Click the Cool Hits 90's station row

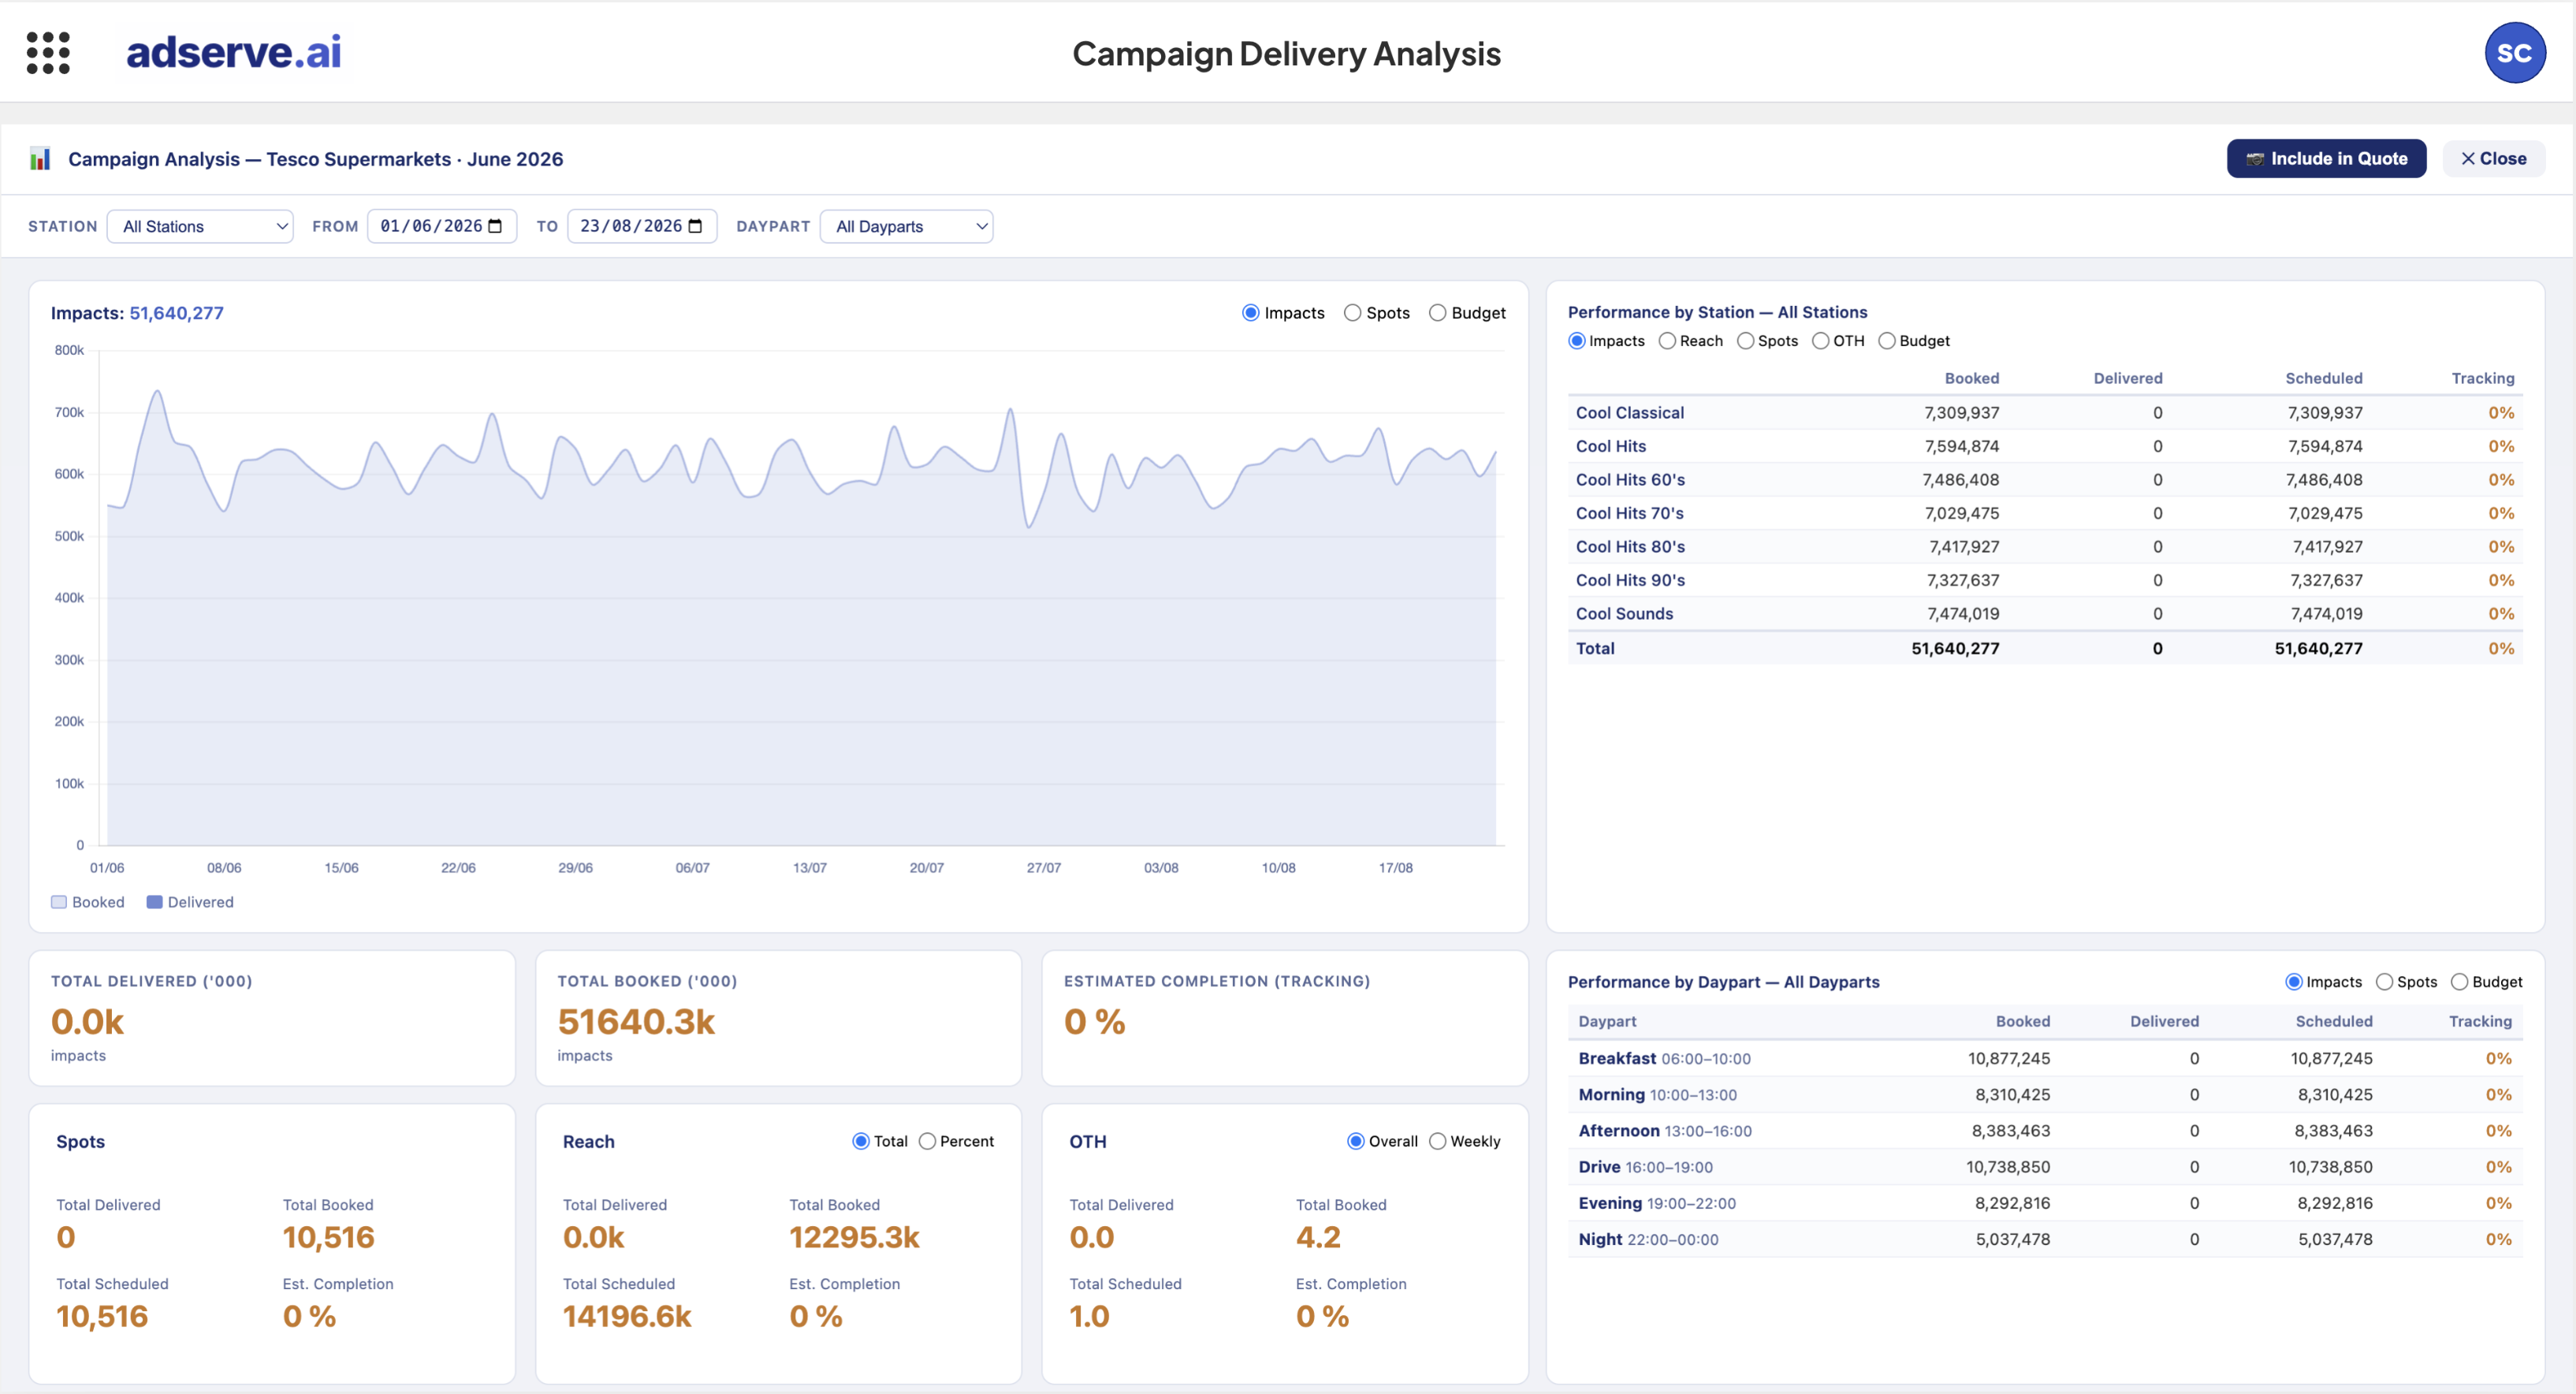tap(2044, 580)
